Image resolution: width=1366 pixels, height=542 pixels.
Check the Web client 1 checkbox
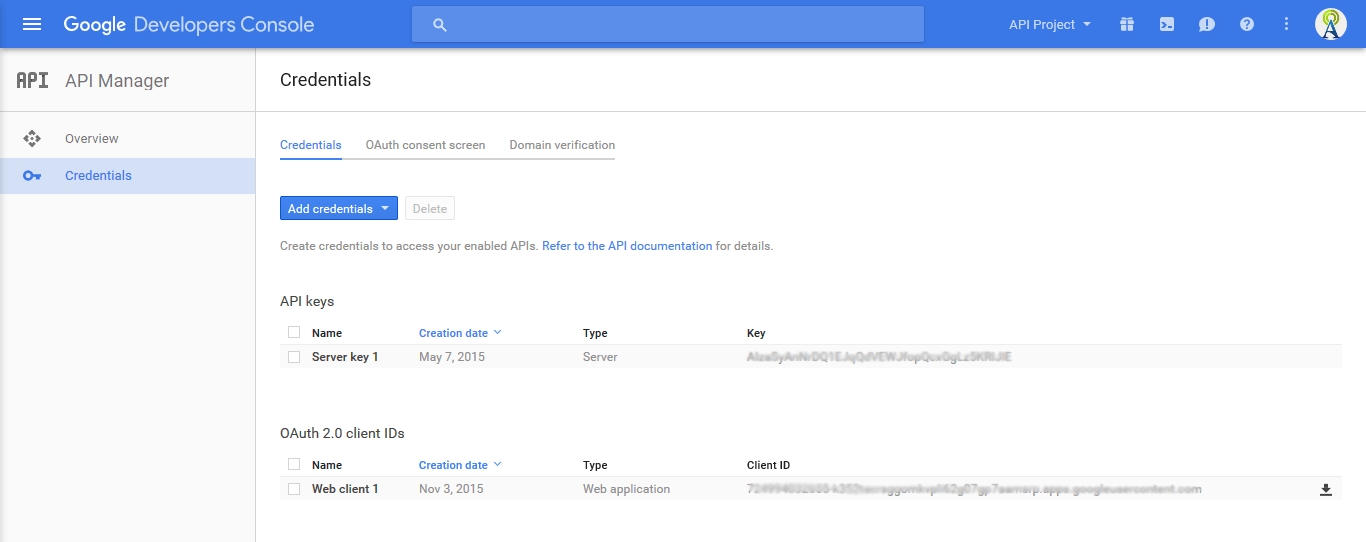(294, 489)
